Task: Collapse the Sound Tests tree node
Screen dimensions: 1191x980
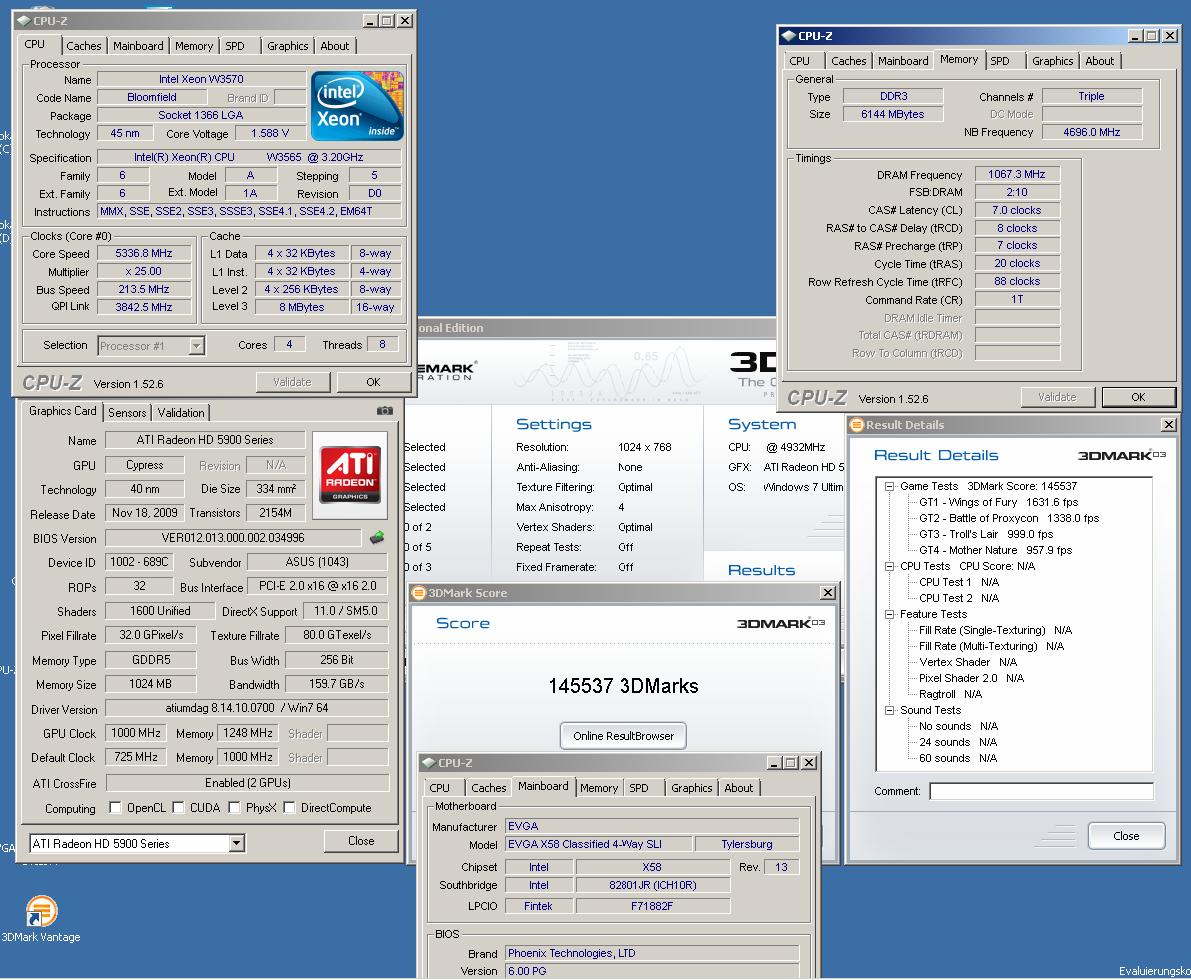Action: tap(889, 710)
